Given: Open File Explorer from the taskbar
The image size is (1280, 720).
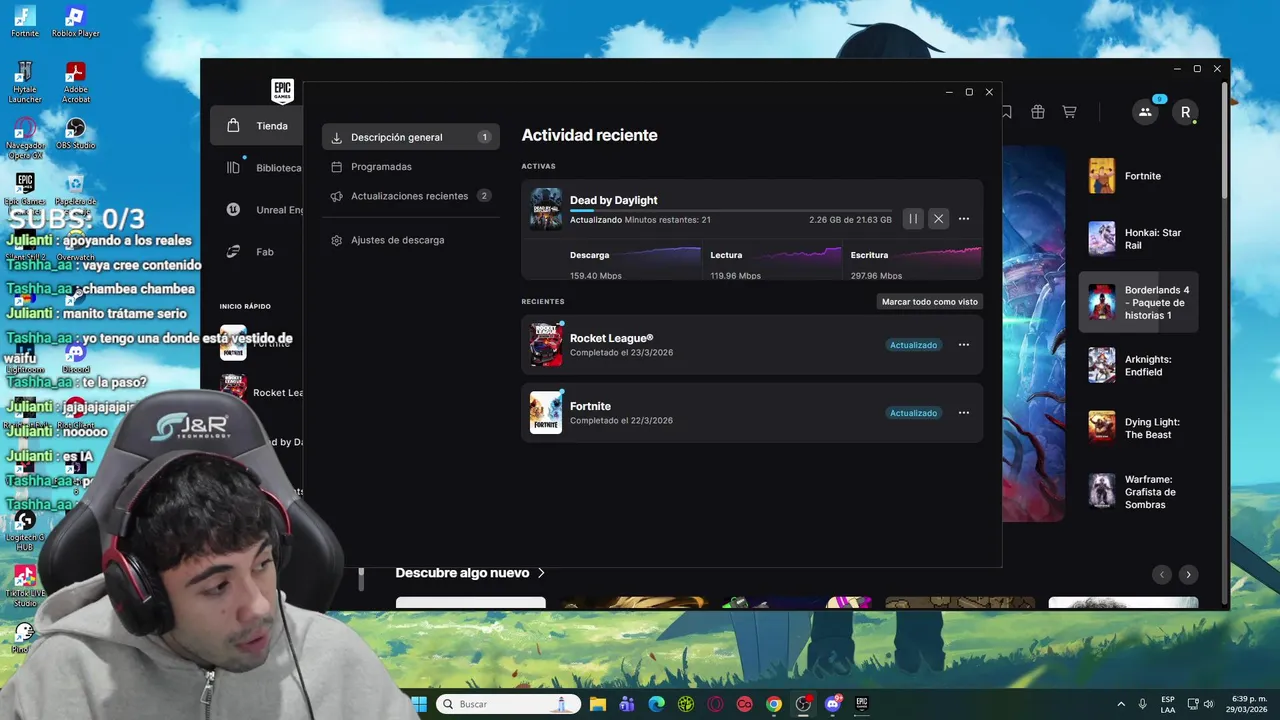Looking at the screenshot, I should click(598, 704).
